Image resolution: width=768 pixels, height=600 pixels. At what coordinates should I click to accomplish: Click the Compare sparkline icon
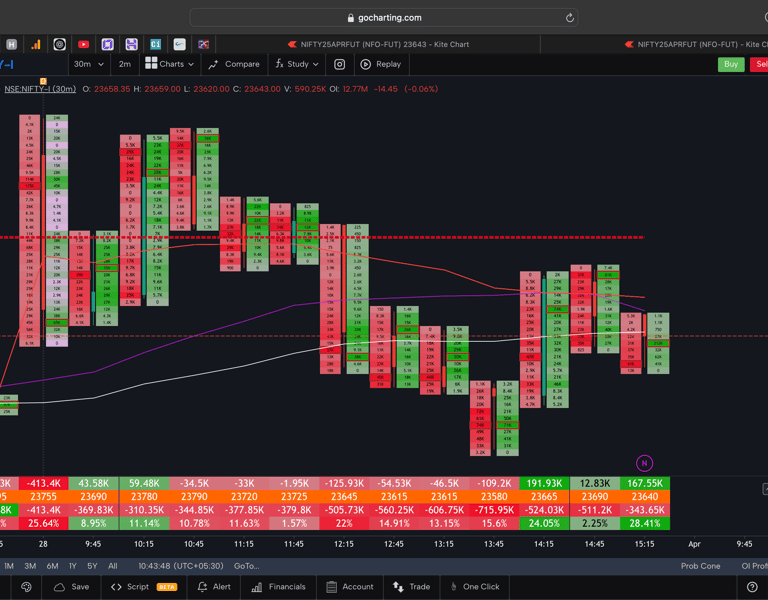(213, 65)
